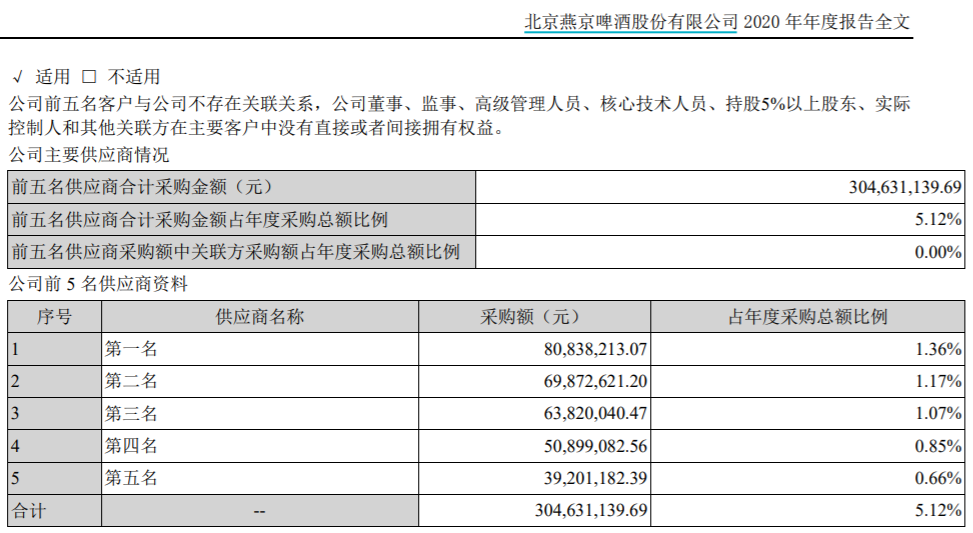Select total purchase amount 304,631,139.69 in summary table
973x533 pixels.
(x=905, y=187)
